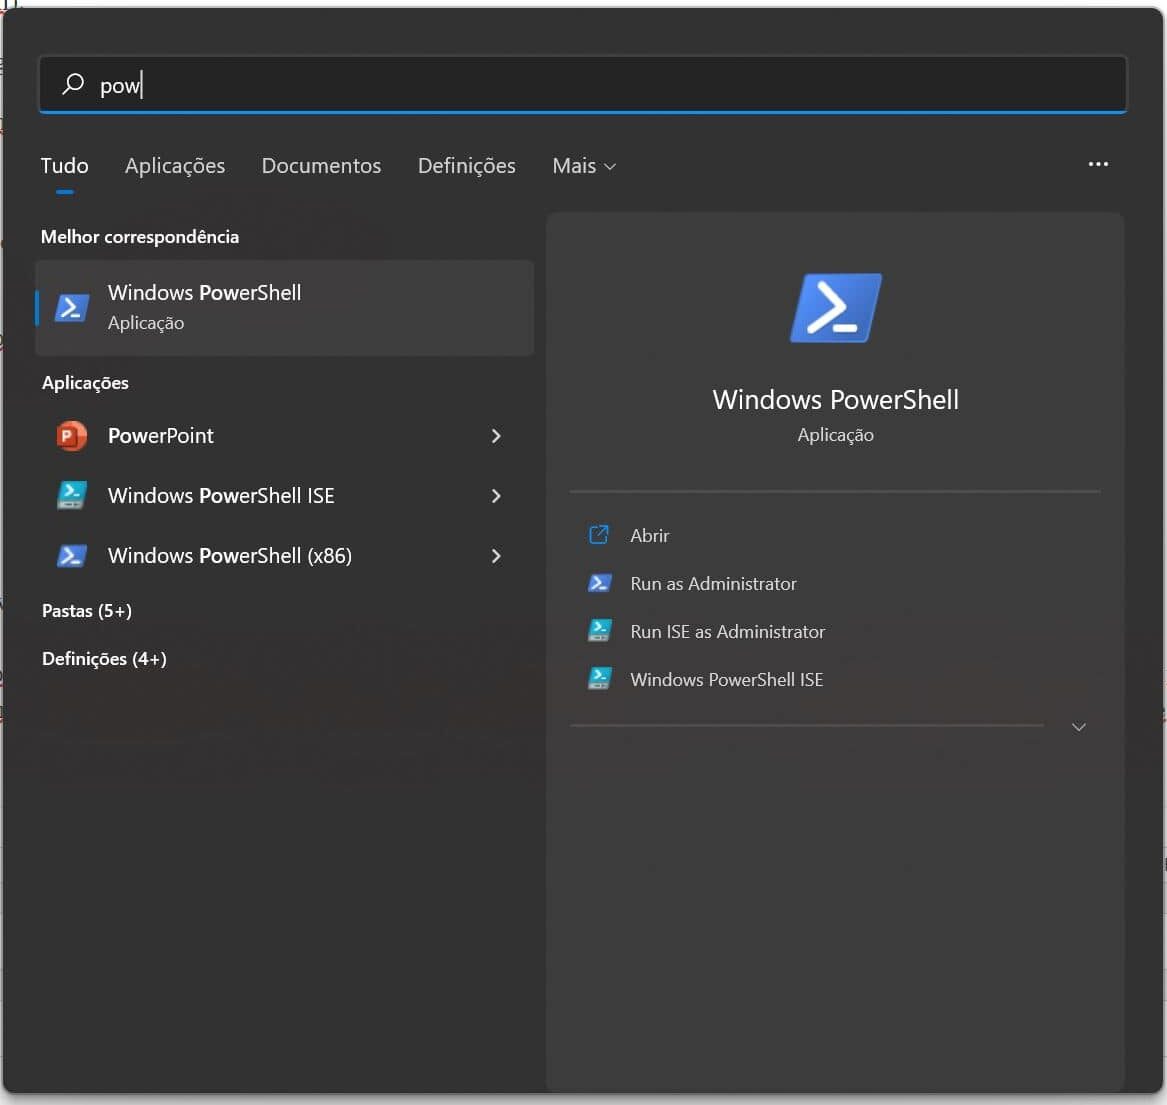Show the Definições (4+) results group

104,659
